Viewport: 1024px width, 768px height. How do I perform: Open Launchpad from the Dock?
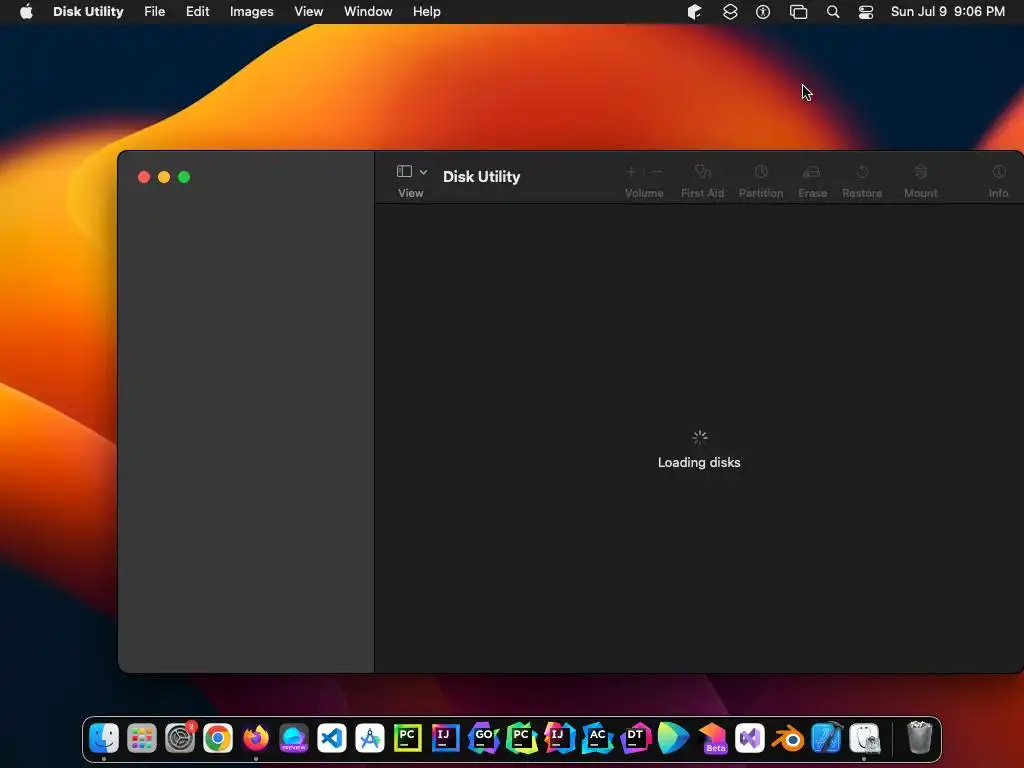(x=142, y=739)
